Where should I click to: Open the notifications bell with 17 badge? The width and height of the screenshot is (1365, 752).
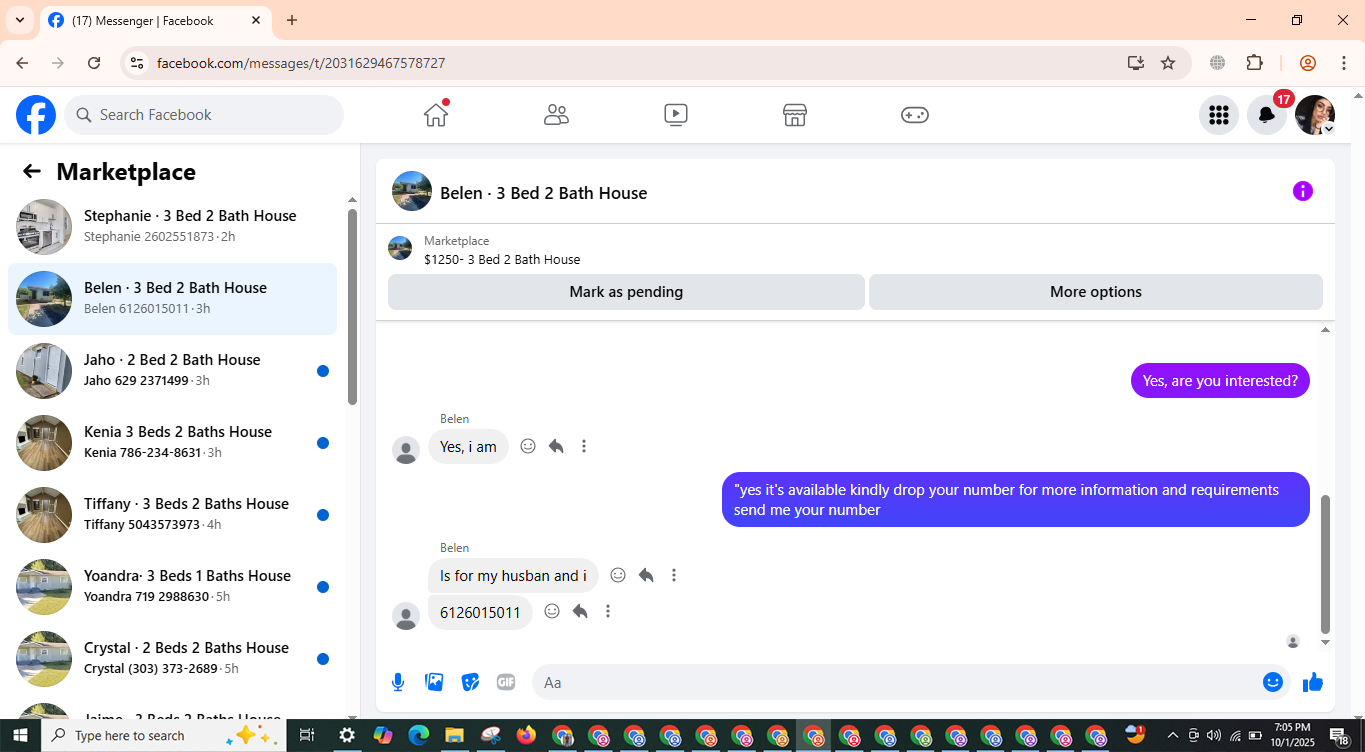[1267, 115]
